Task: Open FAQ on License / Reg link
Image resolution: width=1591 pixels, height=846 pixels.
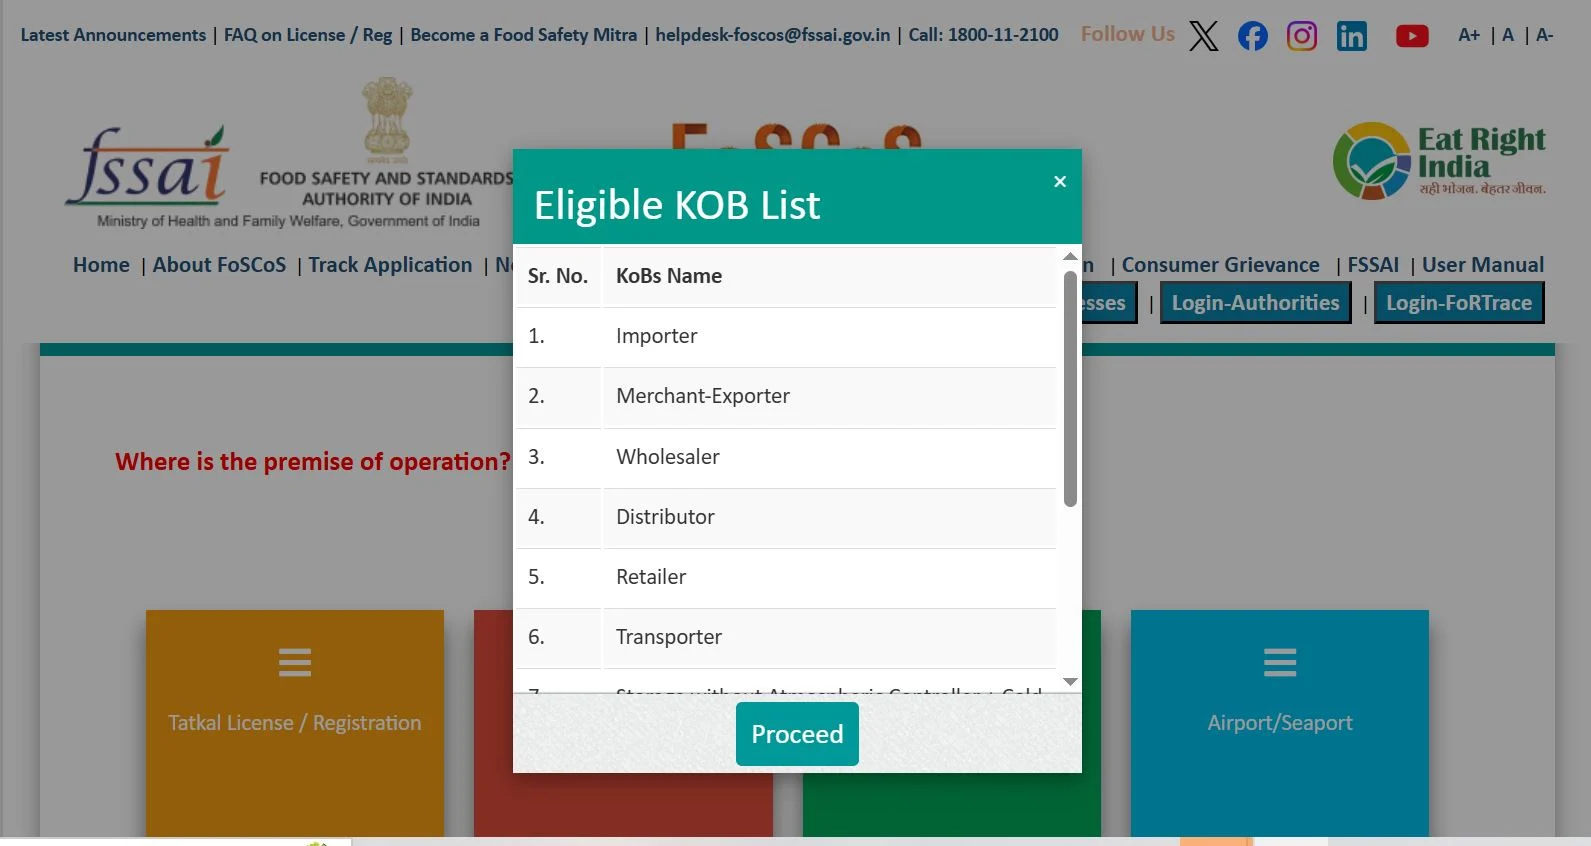Action: pos(308,35)
